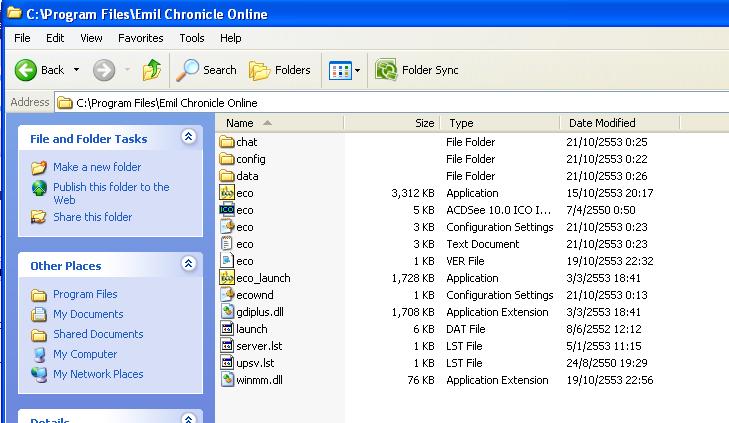
Task: Click the grey Forward arrow icon
Action: [104, 70]
